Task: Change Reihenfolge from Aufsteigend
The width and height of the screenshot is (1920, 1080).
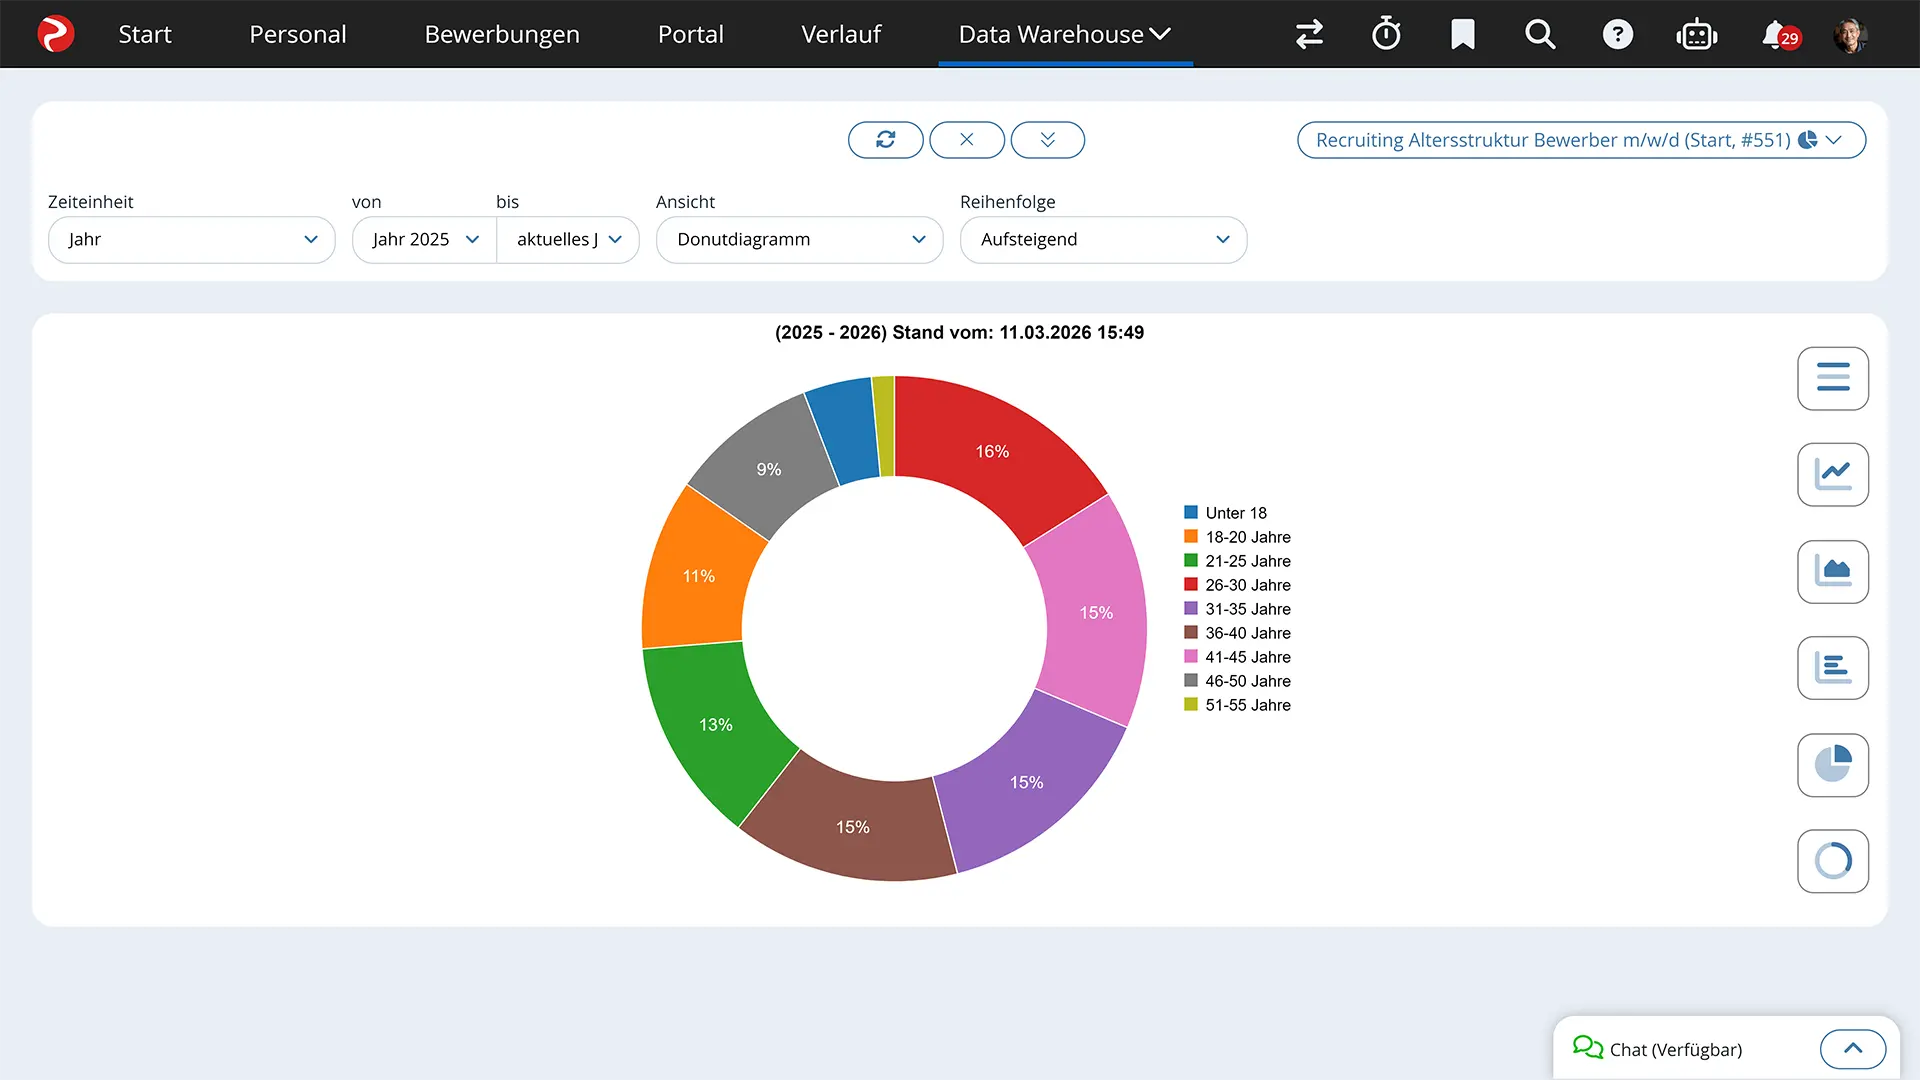Action: click(1103, 240)
